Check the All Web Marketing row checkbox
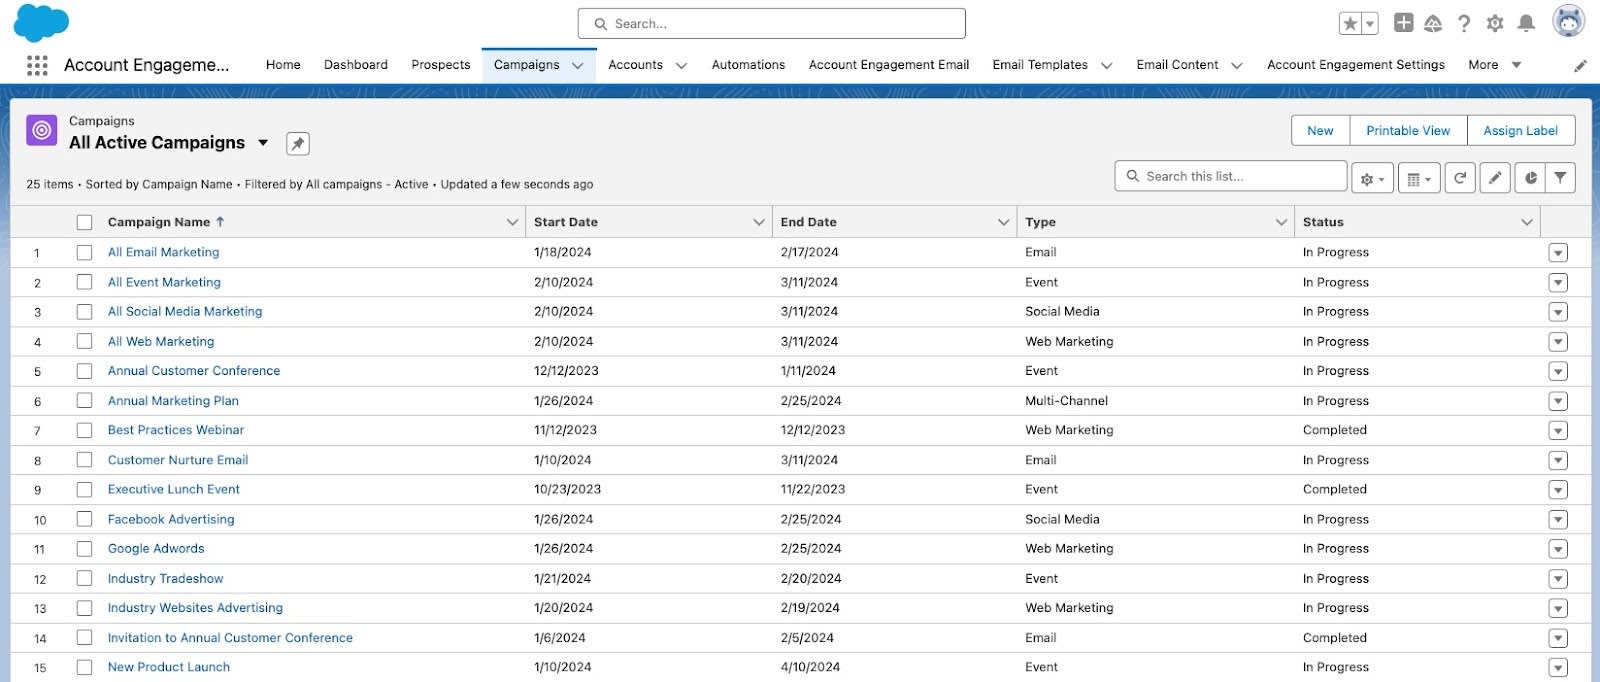Screen dimensions: 1600x682 pos(84,342)
